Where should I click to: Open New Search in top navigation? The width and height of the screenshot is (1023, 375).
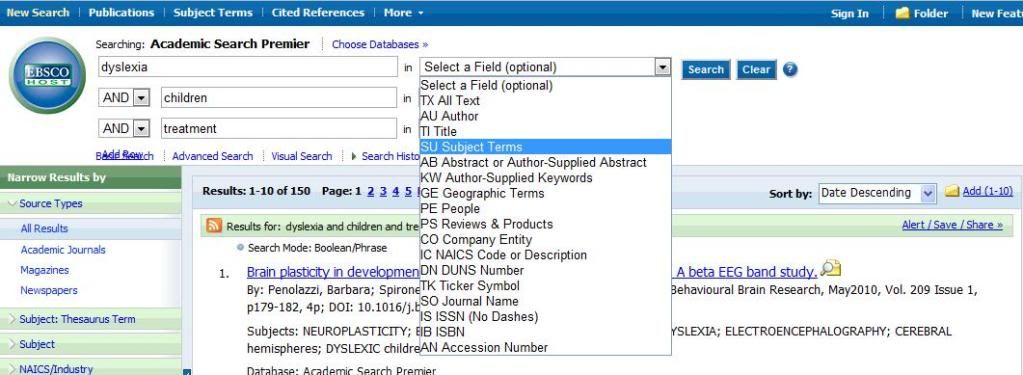(38, 12)
